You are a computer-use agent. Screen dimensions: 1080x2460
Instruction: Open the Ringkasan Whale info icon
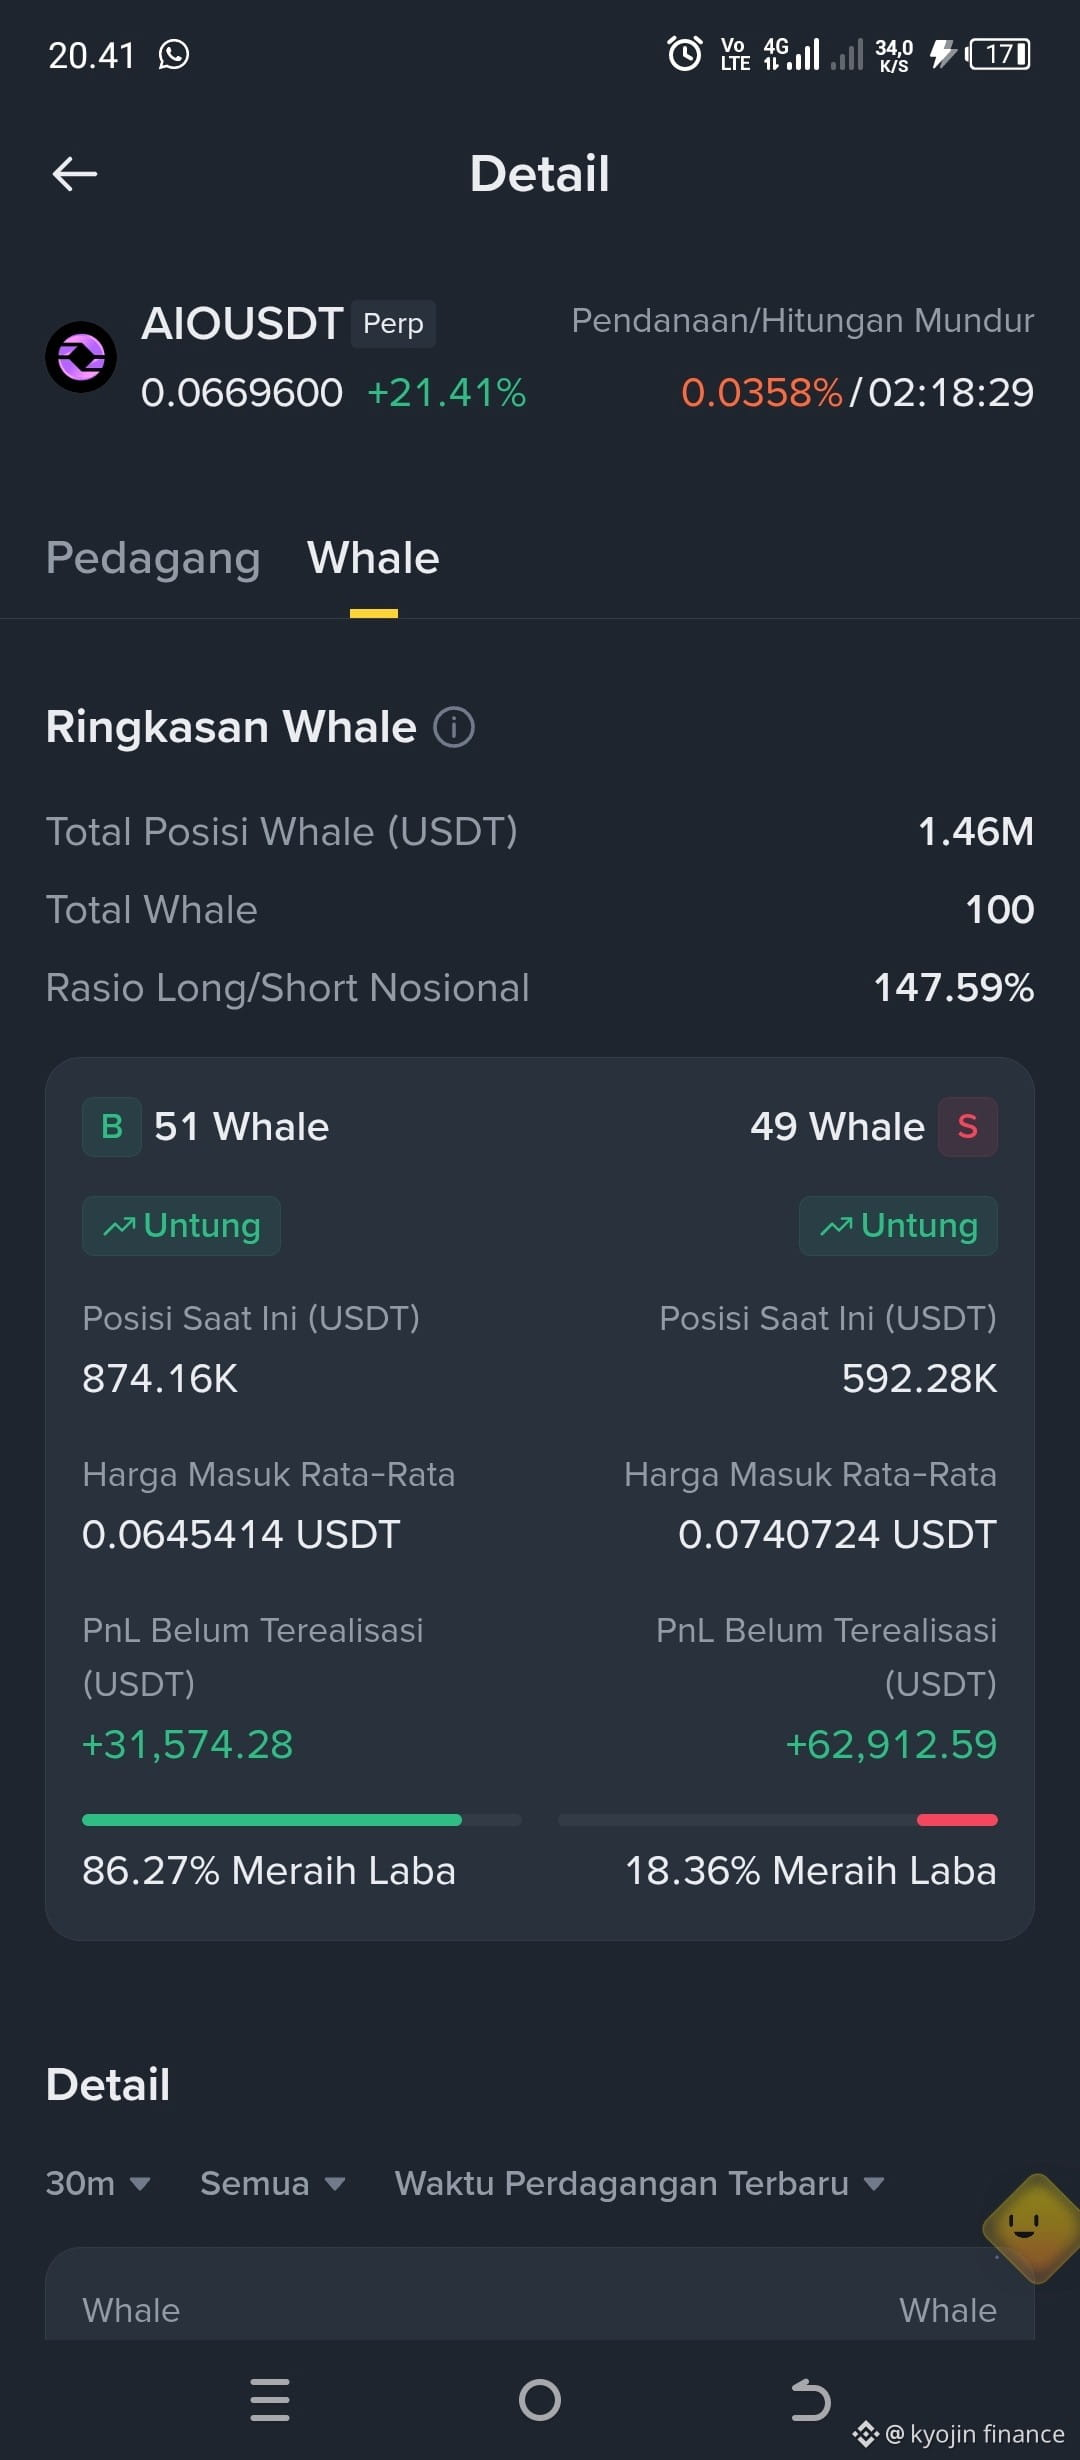click(x=454, y=727)
